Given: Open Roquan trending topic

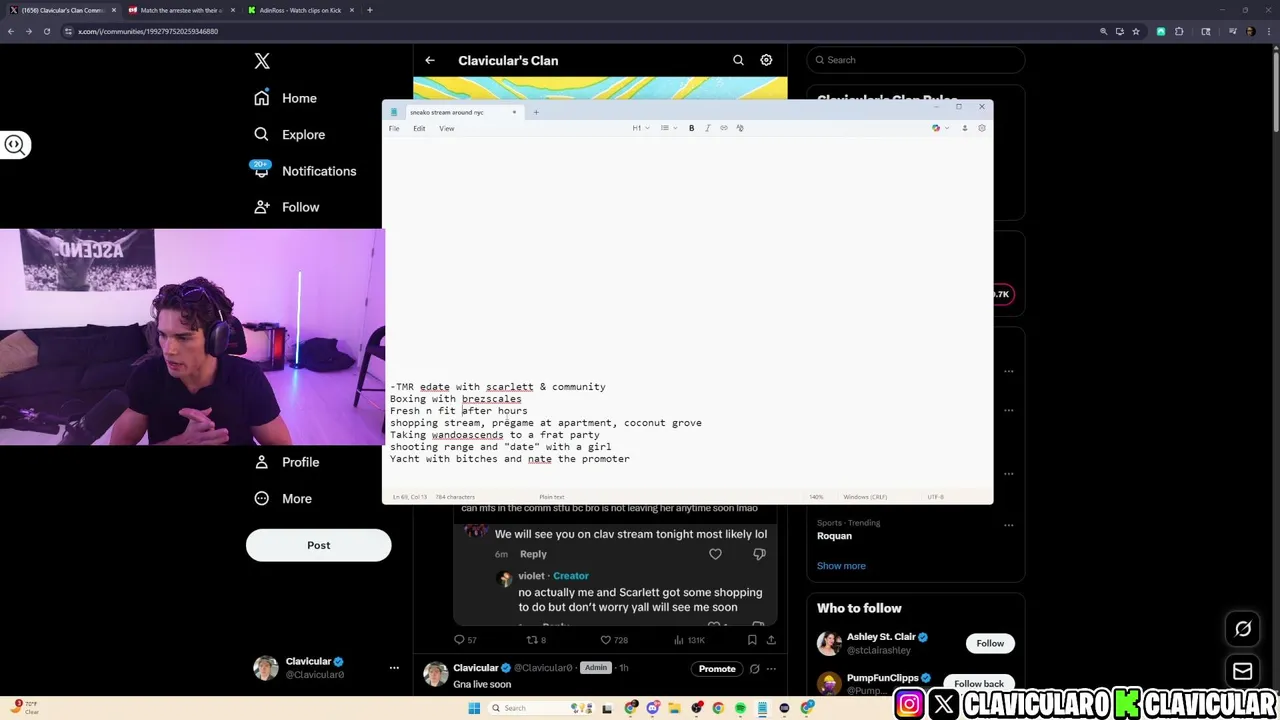Looking at the screenshot, I should (834, 536).
